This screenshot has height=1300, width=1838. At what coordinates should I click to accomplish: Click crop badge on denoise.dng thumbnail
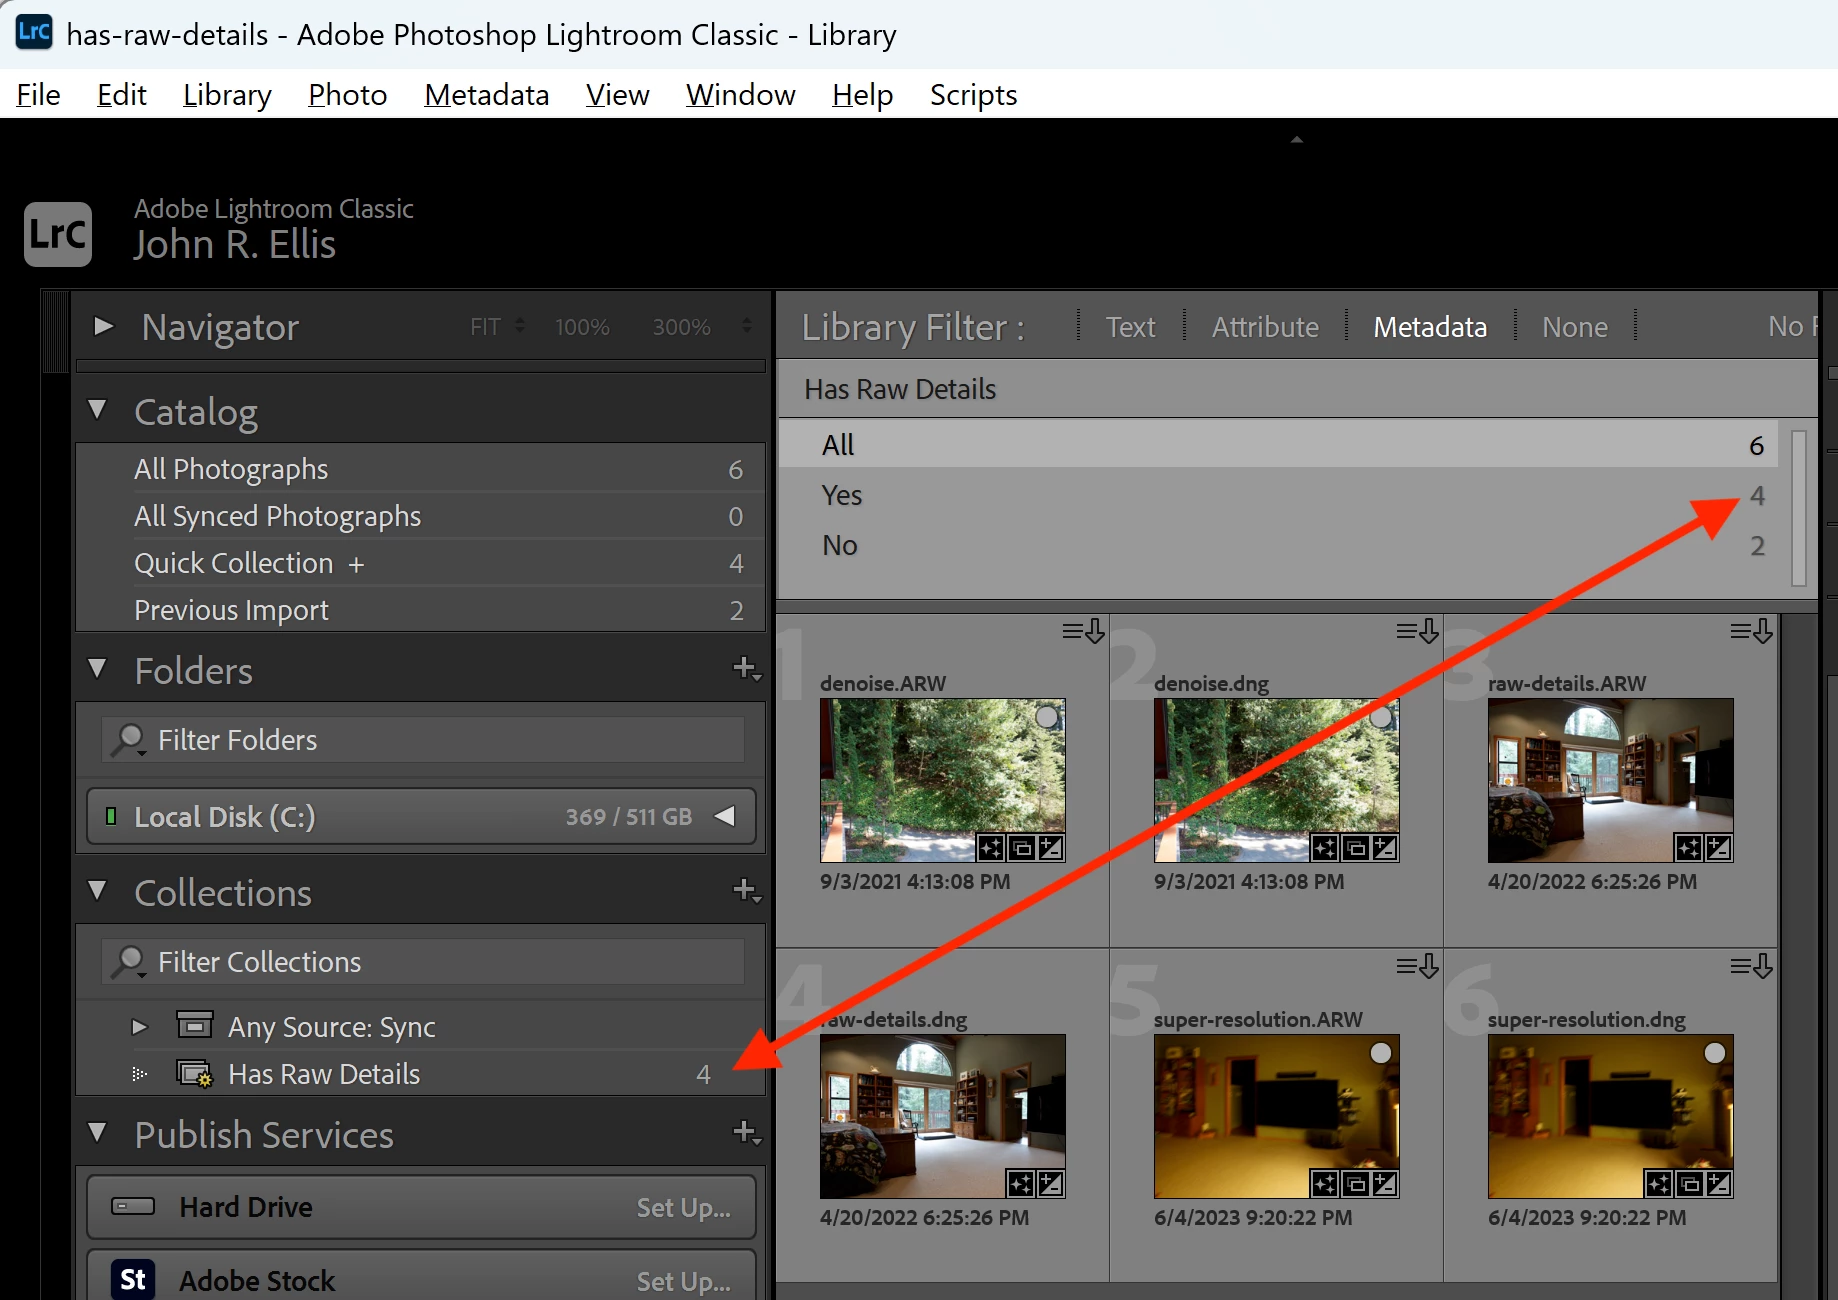coord(1355,848)
